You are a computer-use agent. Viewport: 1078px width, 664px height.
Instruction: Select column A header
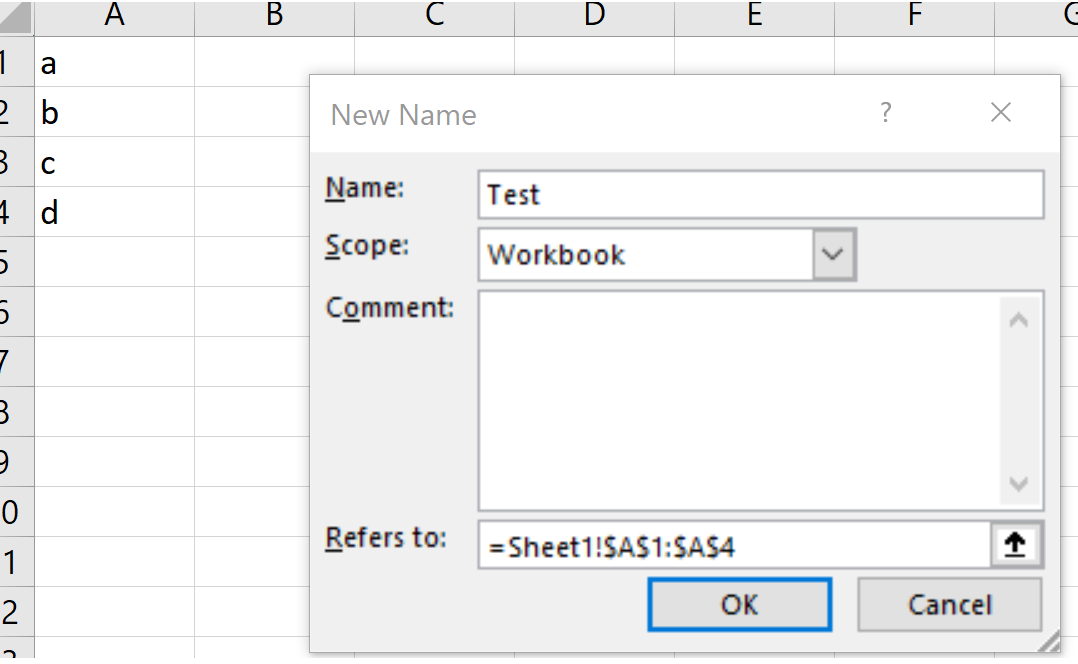coord(115,15)
